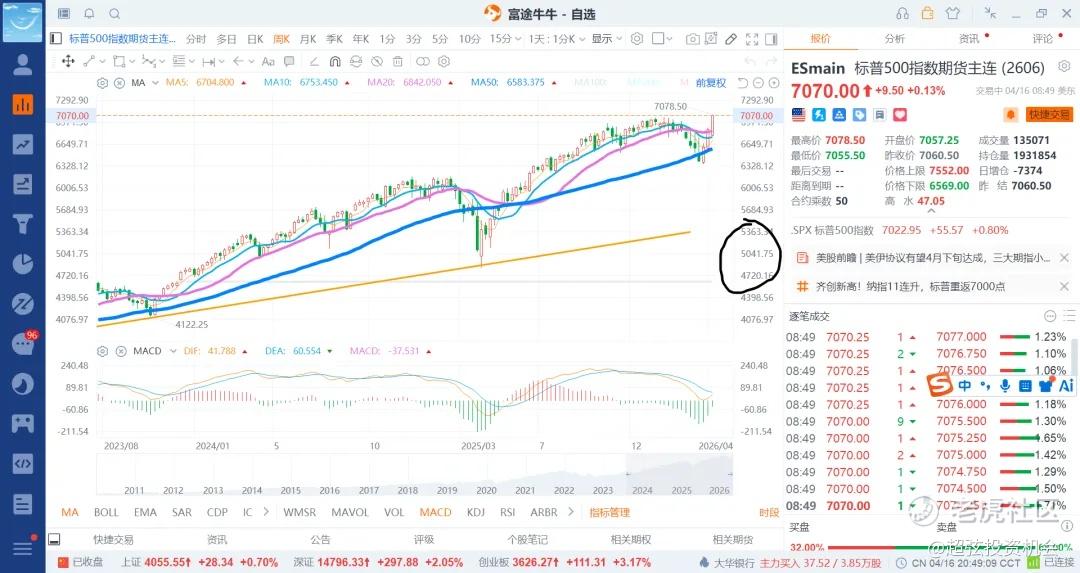Show more indicators arrow after ARBR
1080x573 pixels.
pyautogui.click(x=571, y=512)
